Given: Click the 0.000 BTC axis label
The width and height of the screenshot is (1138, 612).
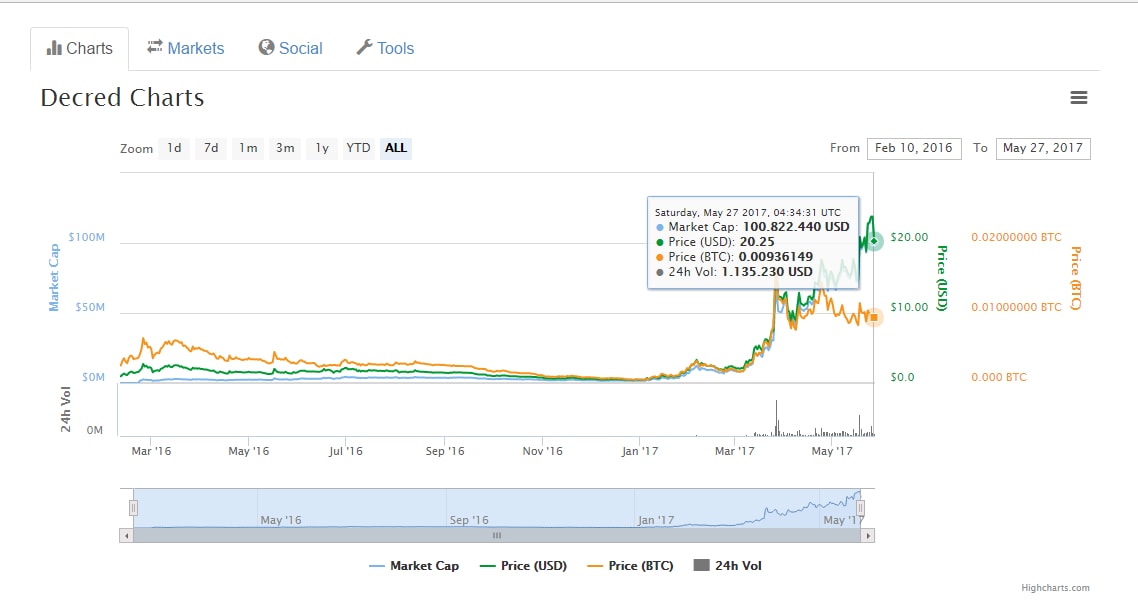Looking at the screenshot, I should pyautogui.click(x=999, y=377).
